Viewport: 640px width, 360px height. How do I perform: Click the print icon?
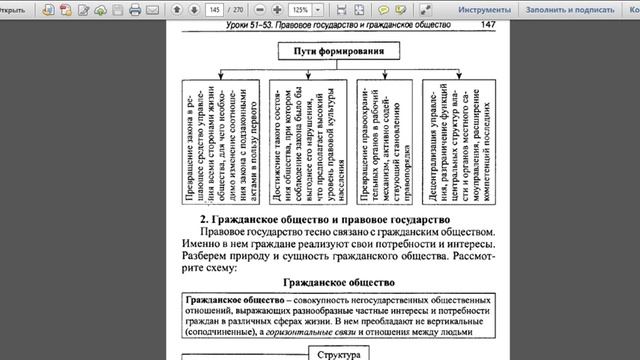pyautogui.click(x=135, y=10)
